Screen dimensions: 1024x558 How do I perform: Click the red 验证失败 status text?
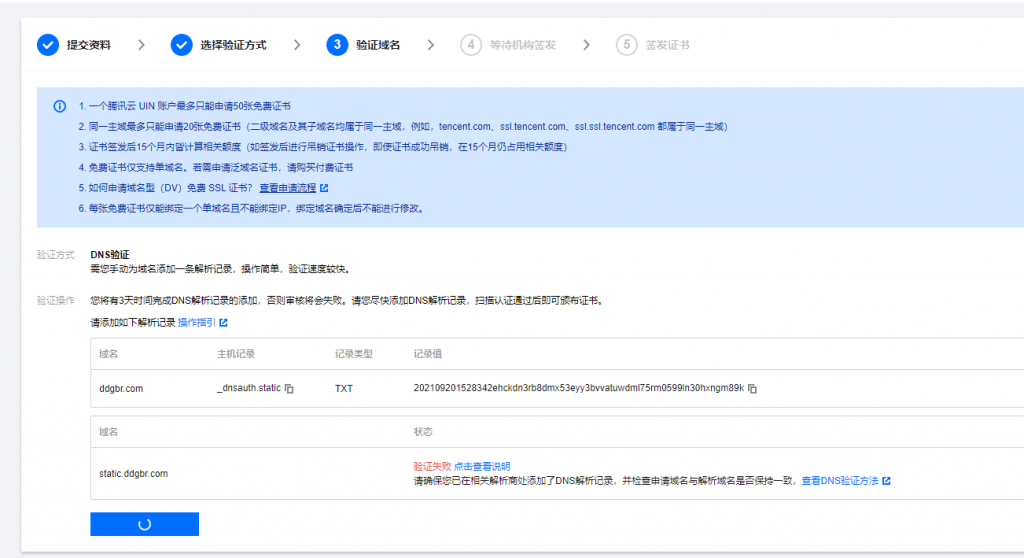tap(432, 467)
